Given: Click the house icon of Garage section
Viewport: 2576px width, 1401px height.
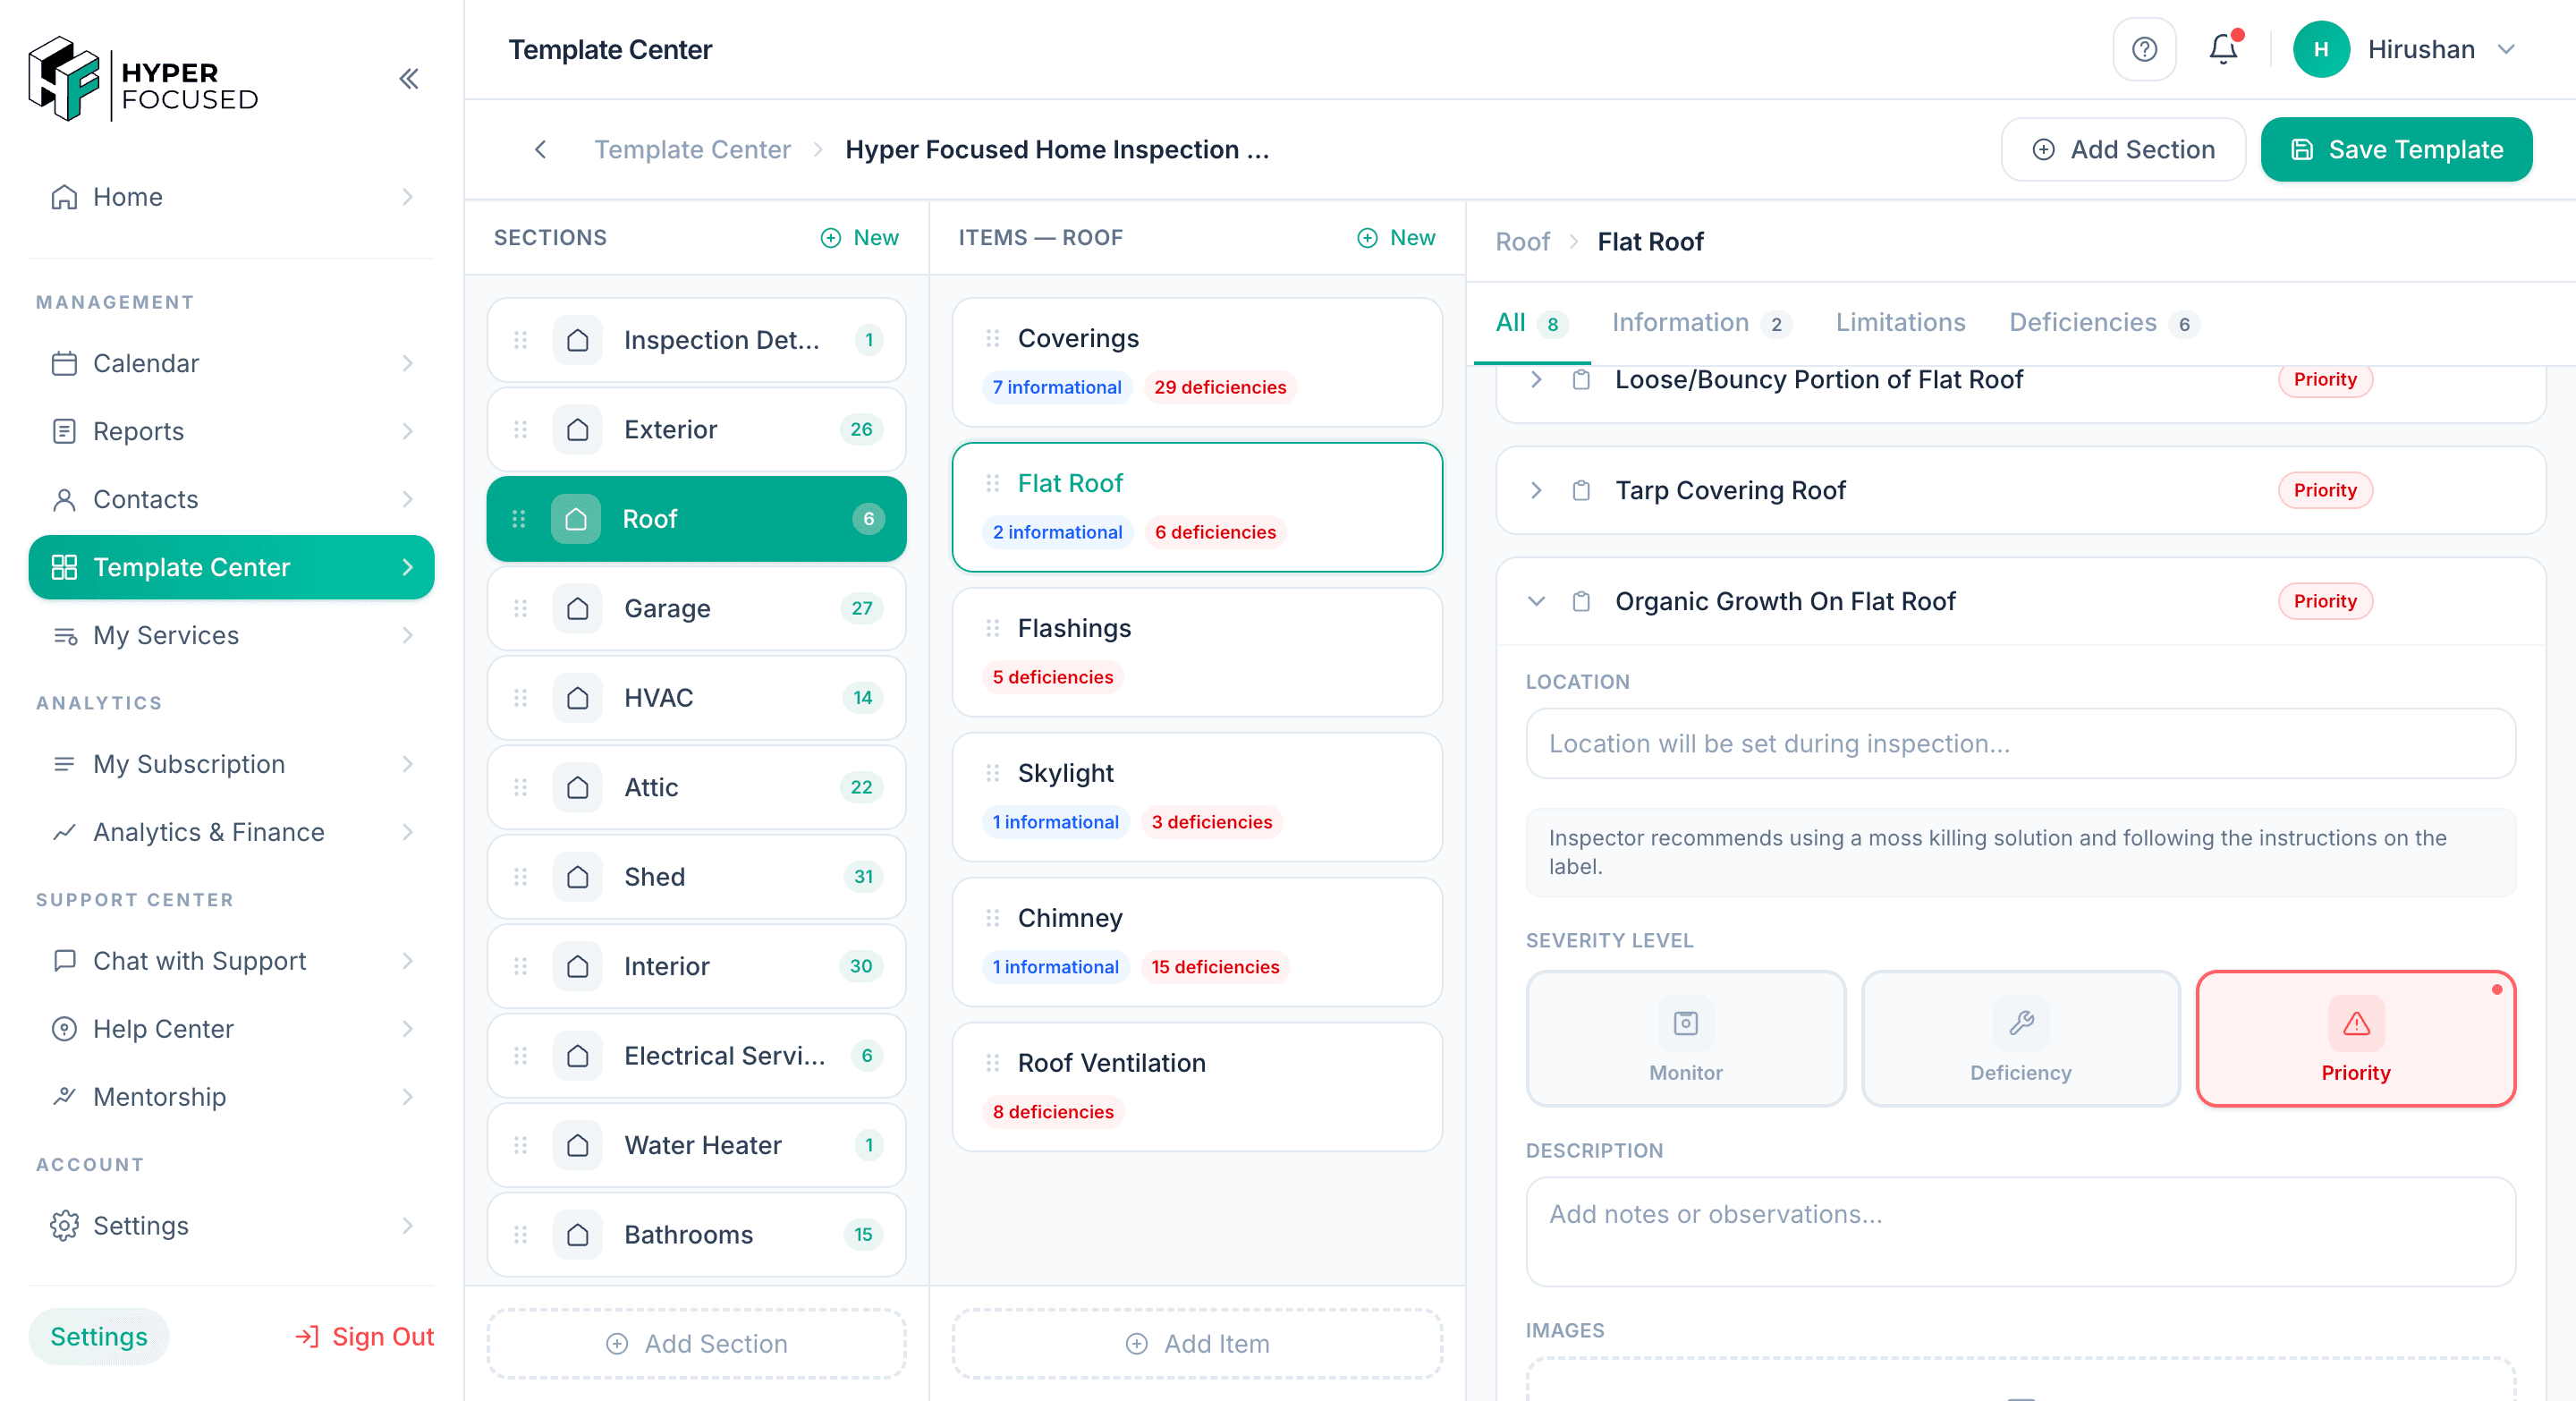Looking at the screenshot, I should pyautogui.click(x=577, y=608).
